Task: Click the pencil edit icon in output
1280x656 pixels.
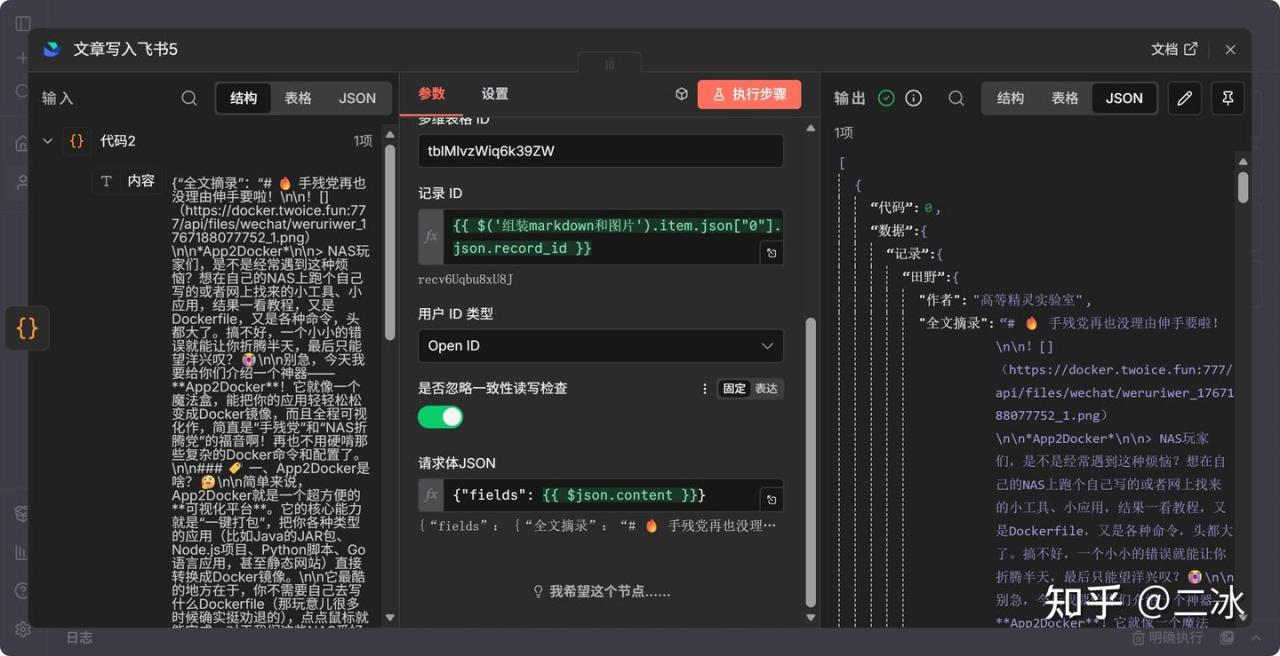Action: 1185,98
